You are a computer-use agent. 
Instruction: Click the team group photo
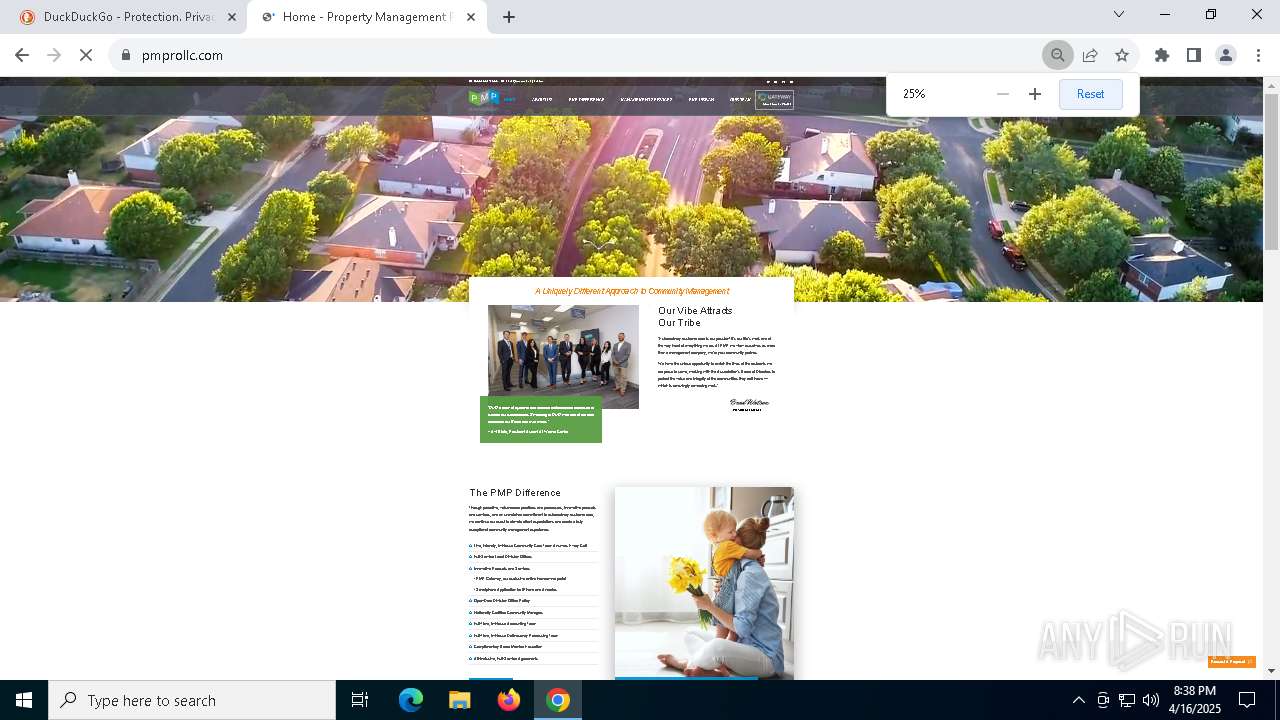563,356
